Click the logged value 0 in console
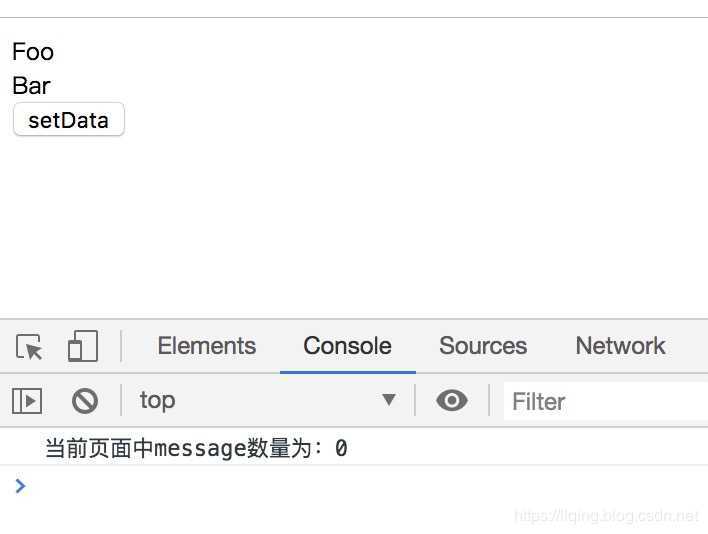The width and height of the screenshot is (708, 534). click(x=341, y=449)
